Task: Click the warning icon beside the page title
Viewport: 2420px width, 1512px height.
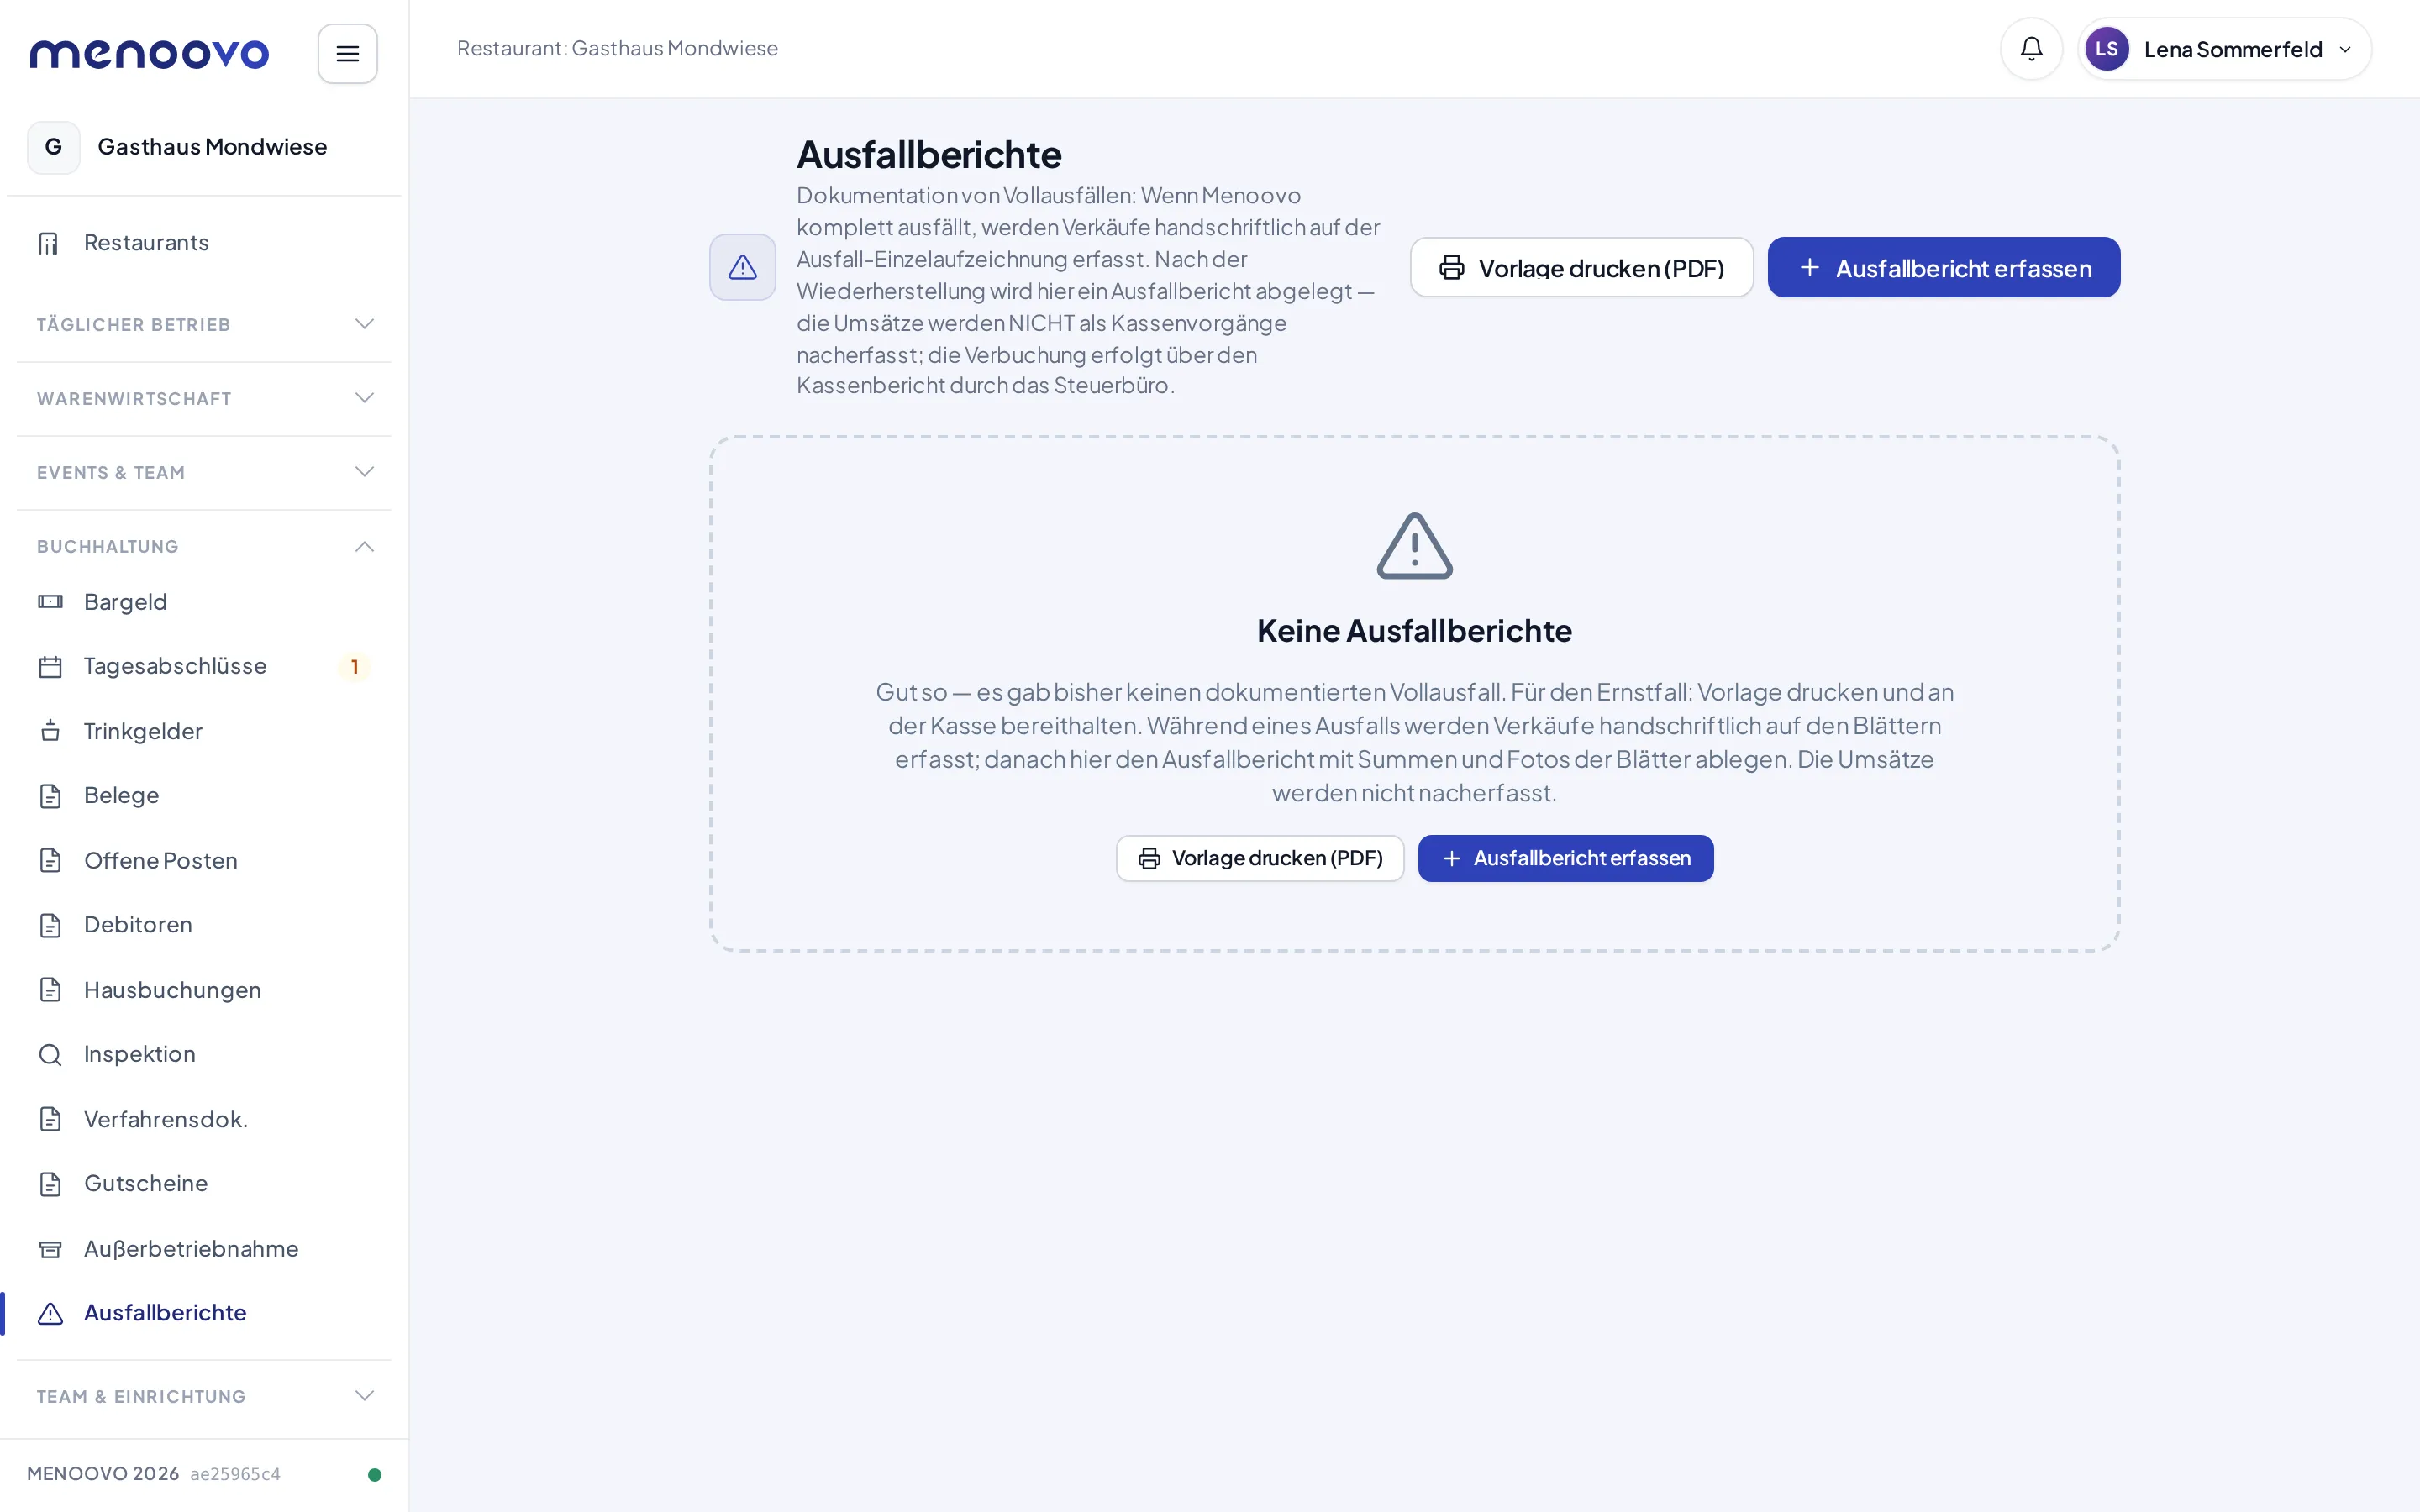Action: pos(742,267)
